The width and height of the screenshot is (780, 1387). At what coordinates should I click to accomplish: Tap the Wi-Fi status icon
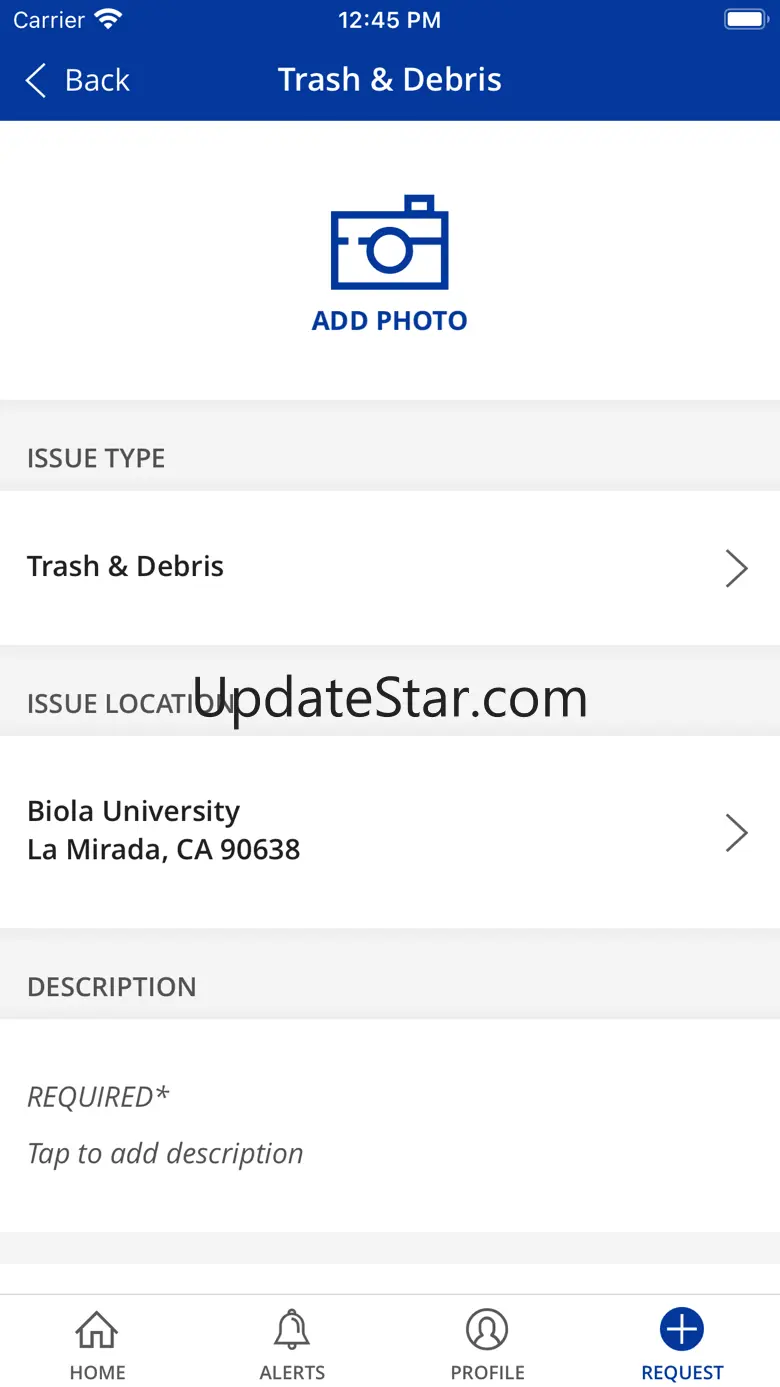pos(107,19)
